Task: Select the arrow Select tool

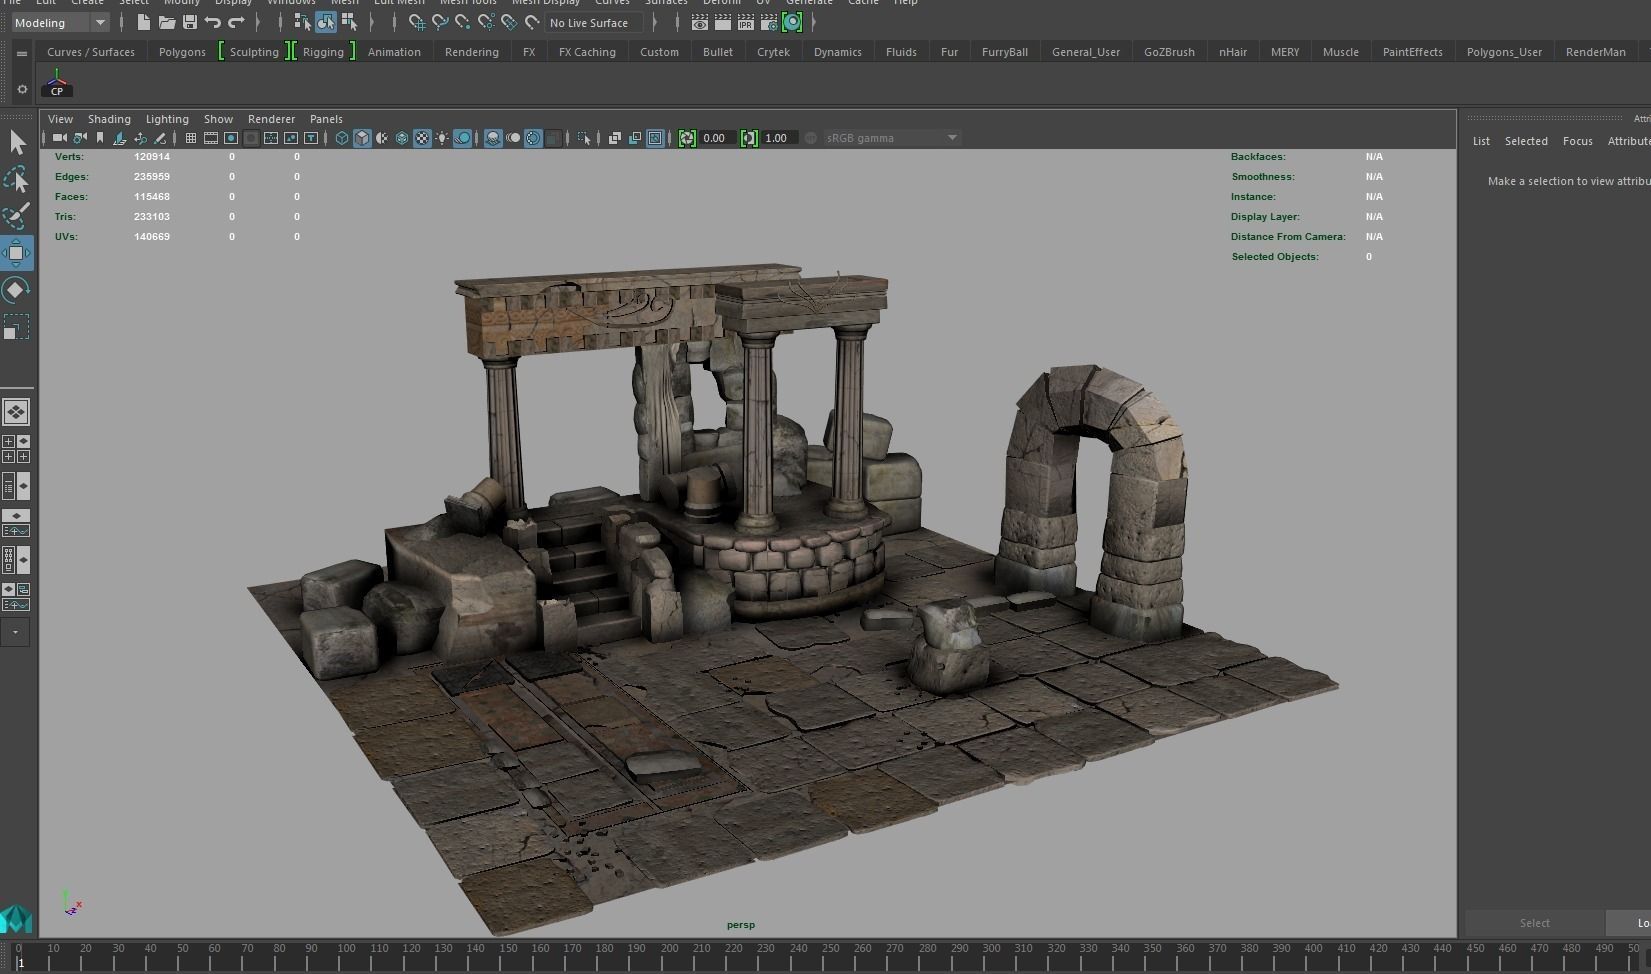Action: (17, 143)
